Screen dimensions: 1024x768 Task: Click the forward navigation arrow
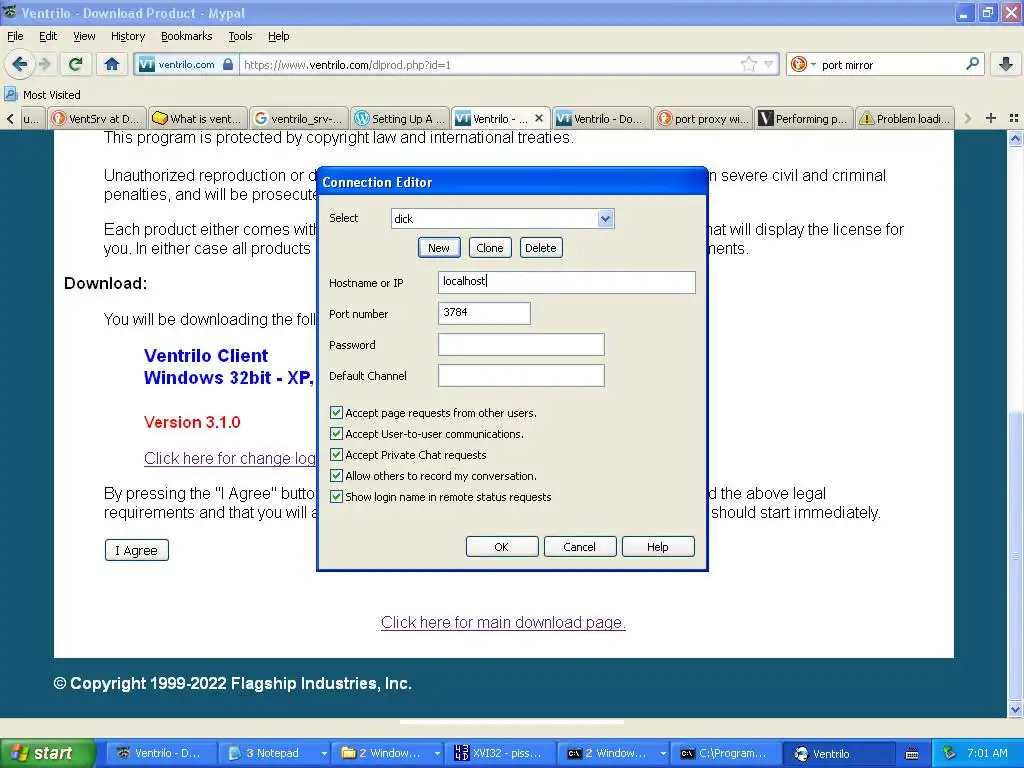(44, 64)
